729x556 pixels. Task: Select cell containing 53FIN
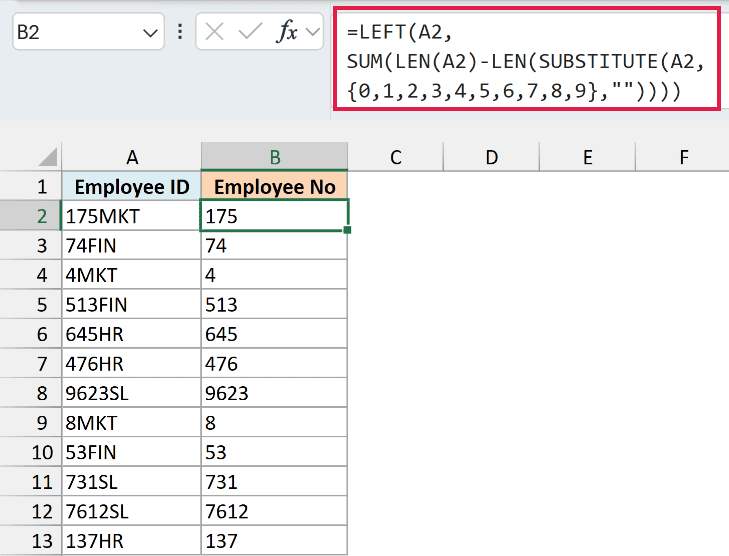coord(132,452)
